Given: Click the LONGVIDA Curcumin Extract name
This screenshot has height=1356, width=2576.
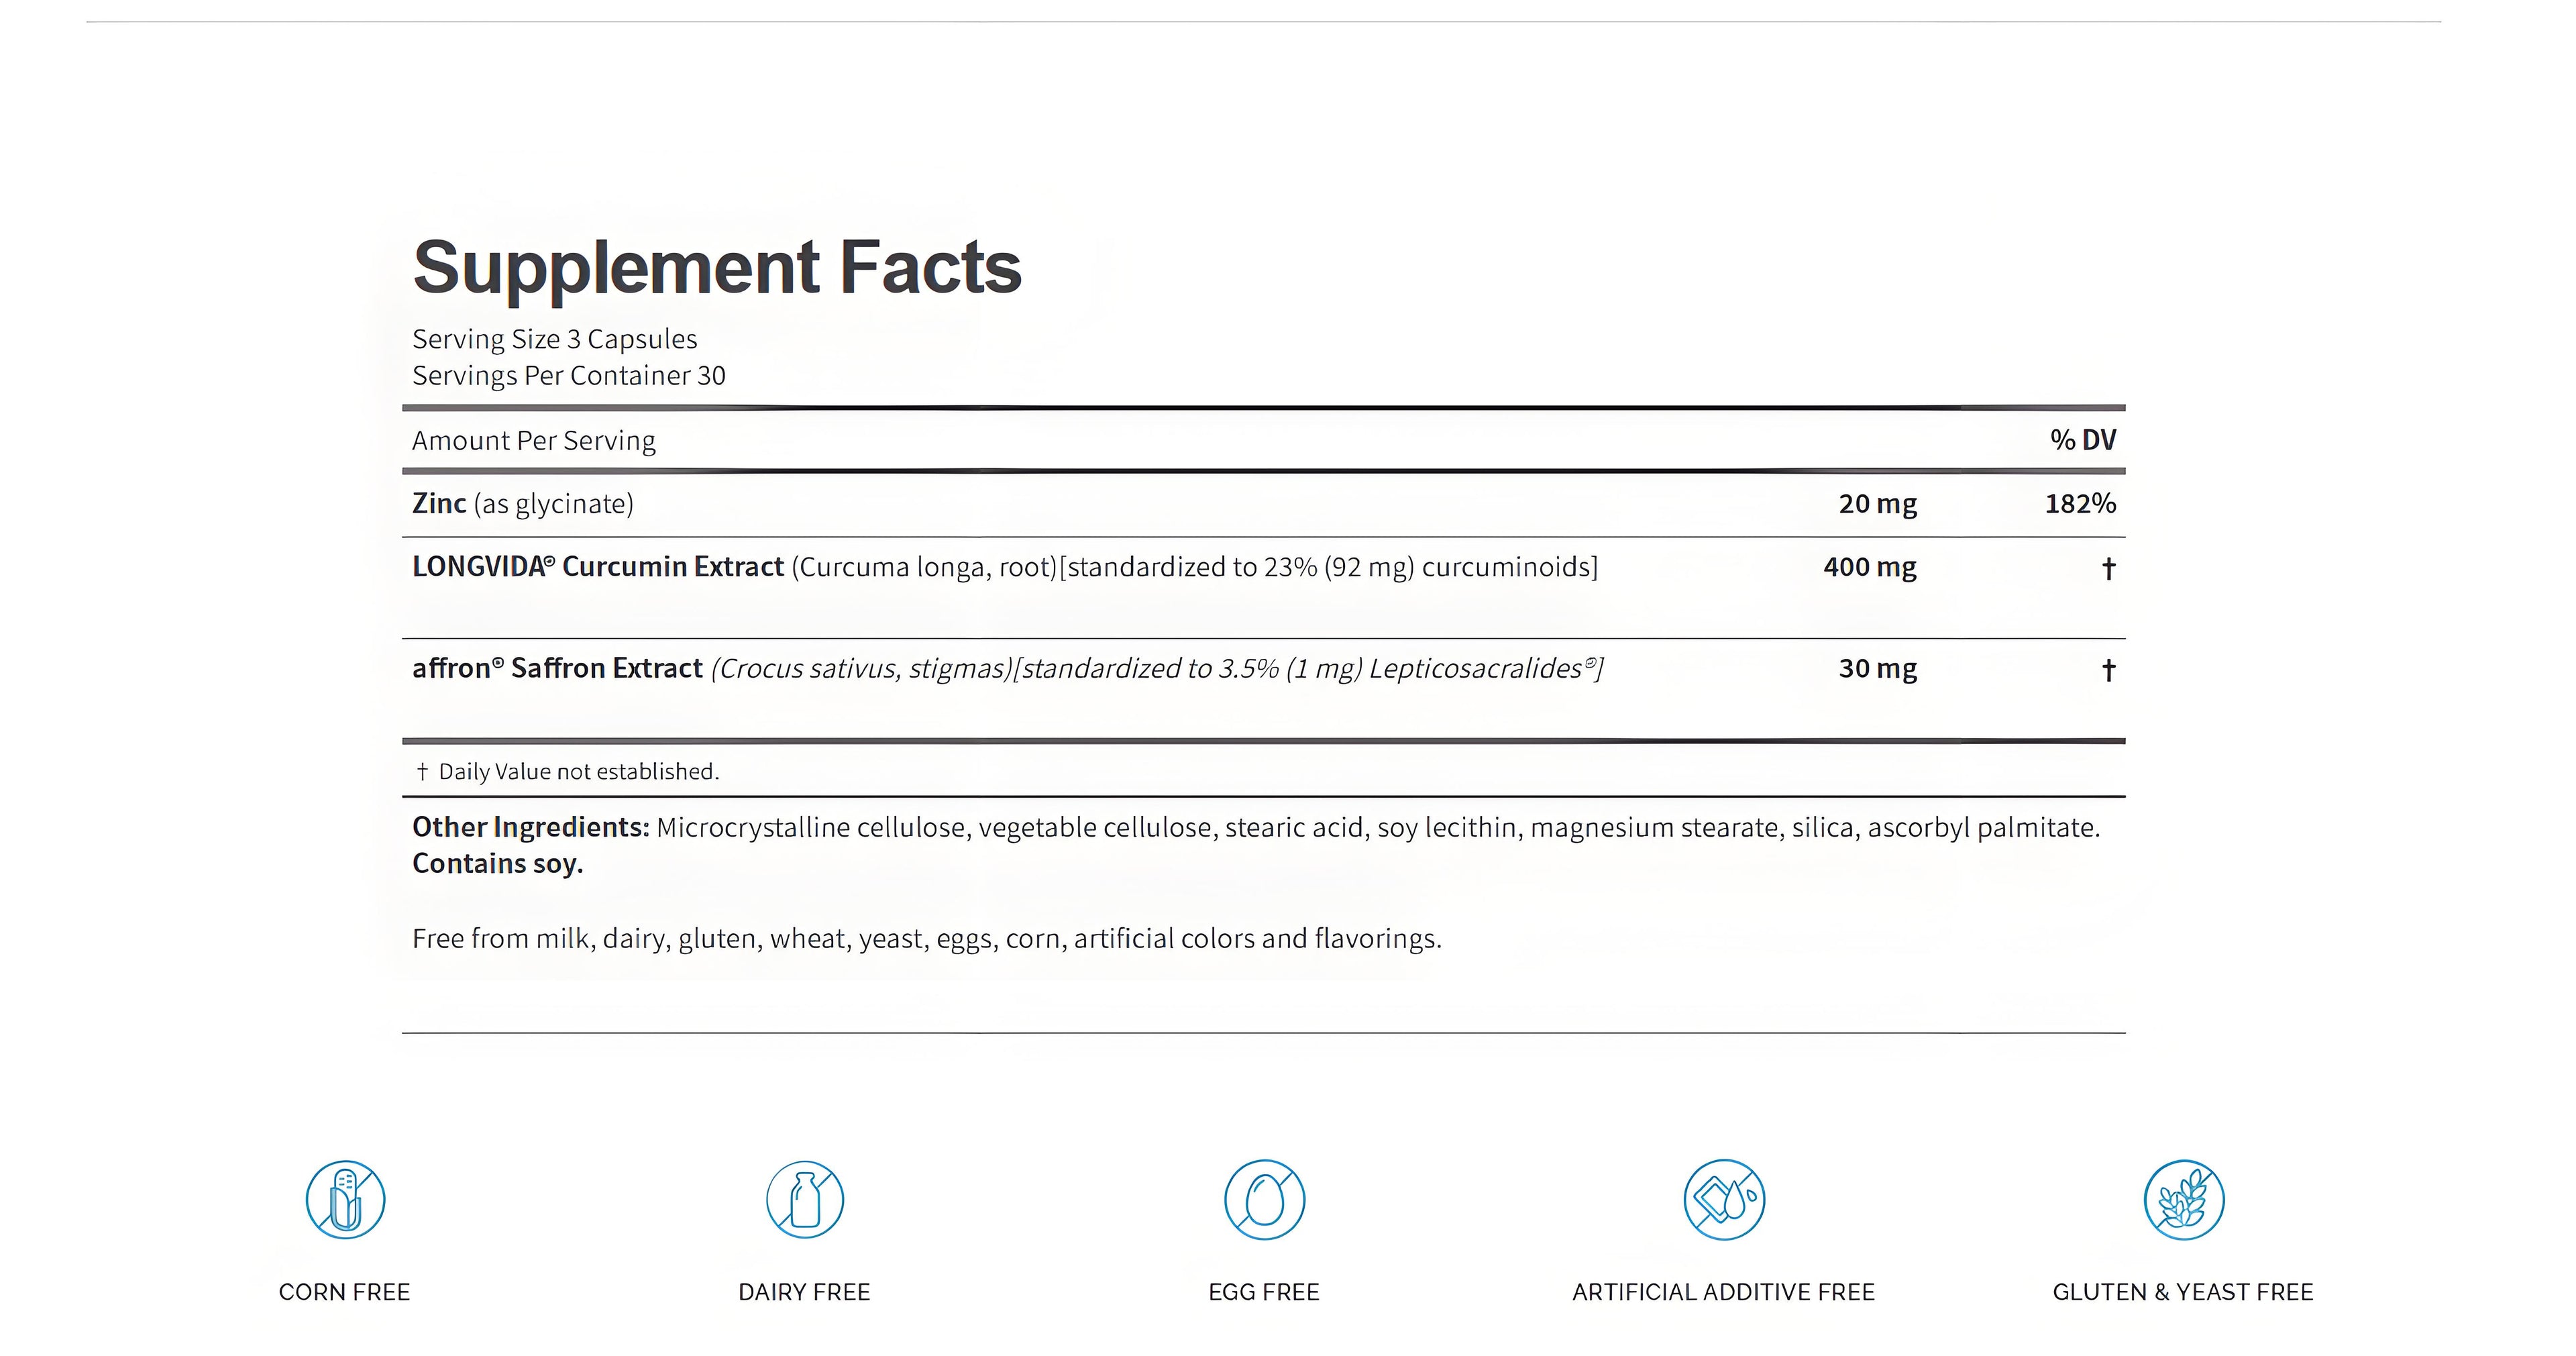Looking at the screenshot, I should [x=597, y=567].
